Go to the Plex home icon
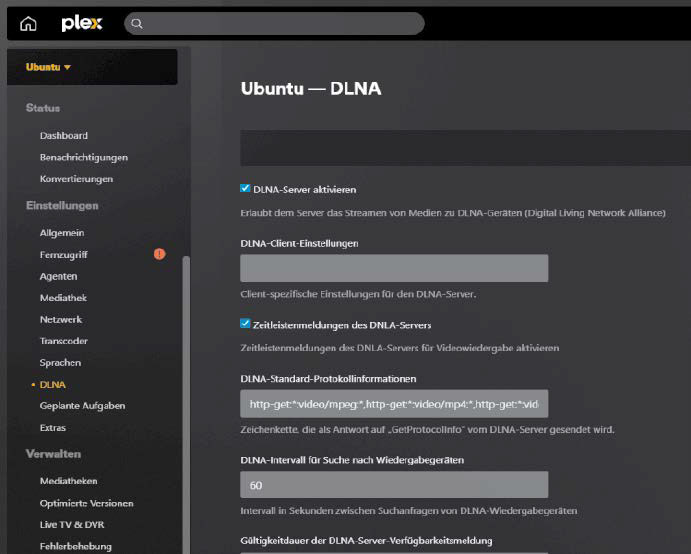Viewport: 691px width, 554px height. pyautogui.click(x=28, y=23)
